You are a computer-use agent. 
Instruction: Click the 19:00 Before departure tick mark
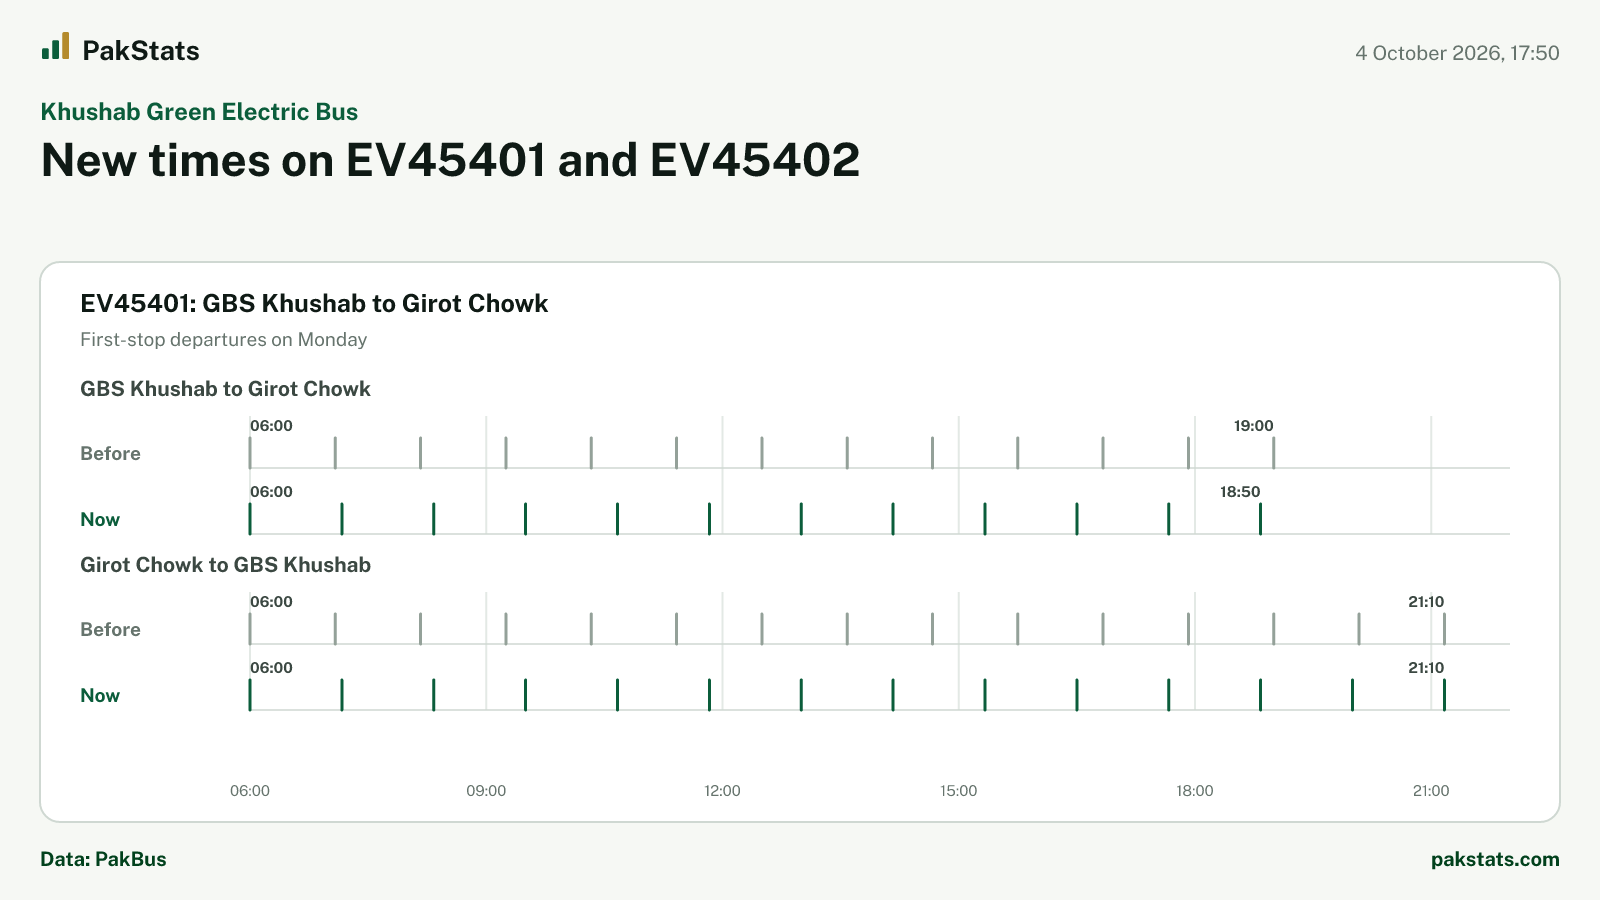(x=1273, y=453)
